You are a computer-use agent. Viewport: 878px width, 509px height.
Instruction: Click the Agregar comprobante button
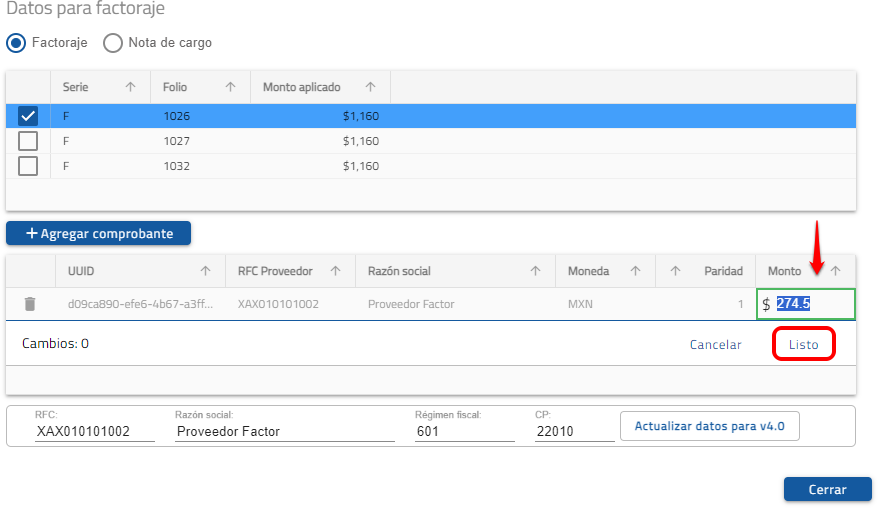point(98,234)
